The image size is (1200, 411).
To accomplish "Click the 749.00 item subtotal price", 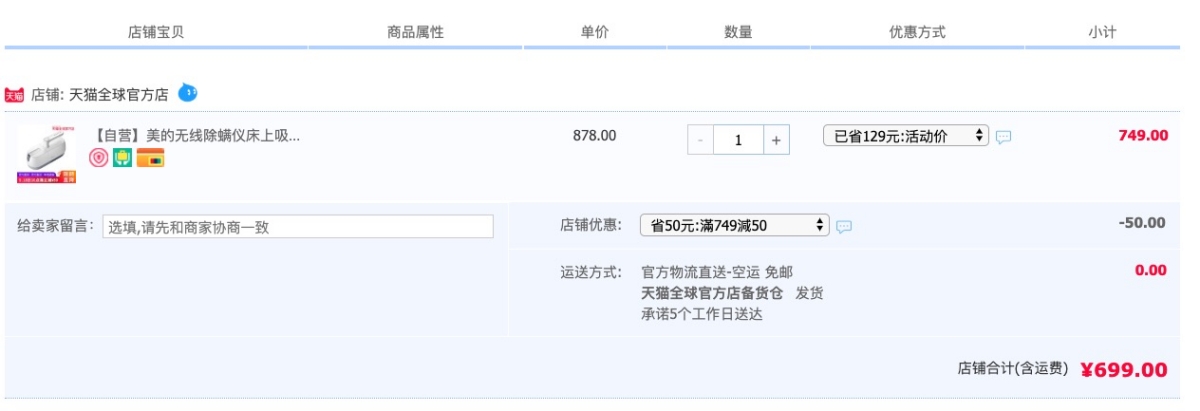I will [x=1142, y=135].
